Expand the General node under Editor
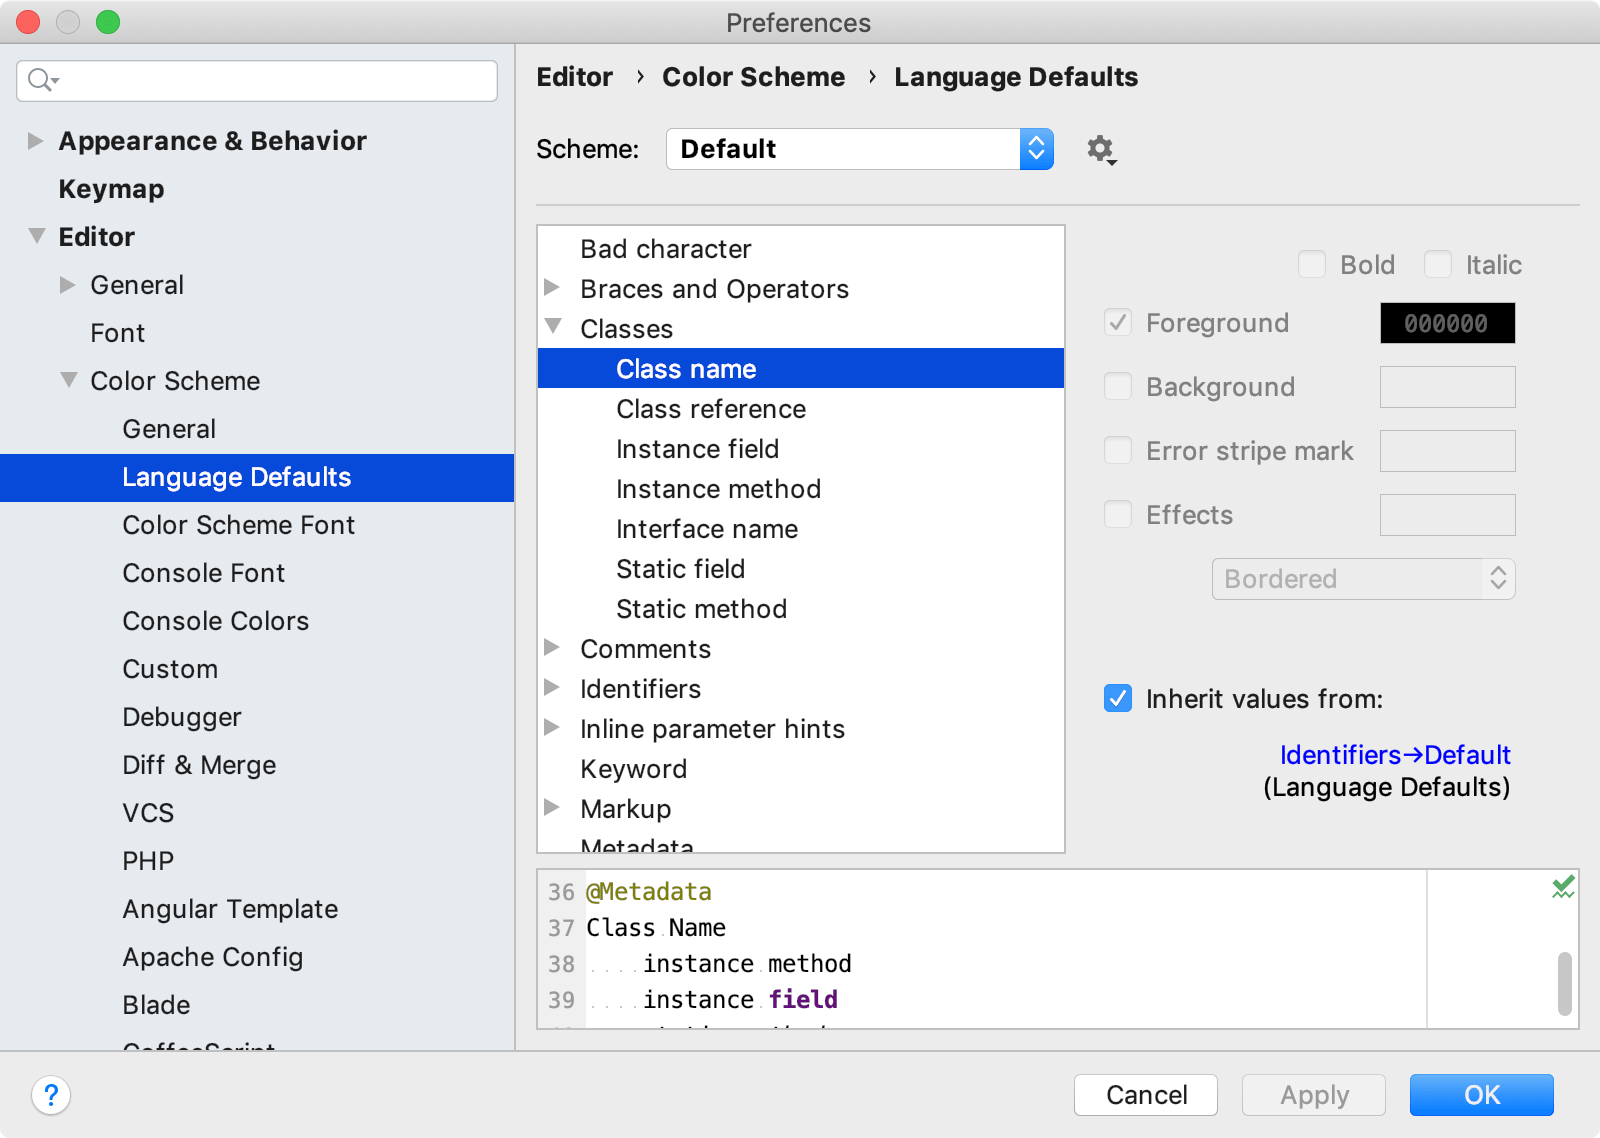This screenshot has width=1600, height=1138. coord(67,285)
